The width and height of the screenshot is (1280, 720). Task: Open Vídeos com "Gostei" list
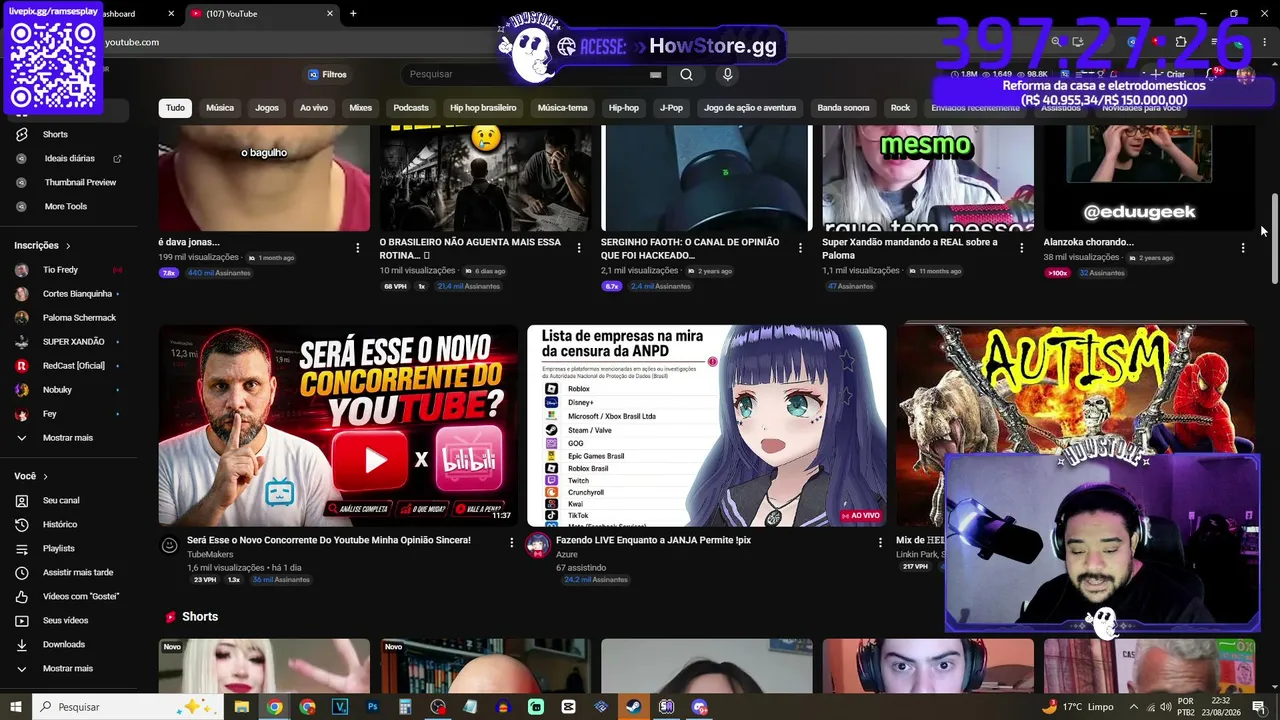click(x=81, y=596)
